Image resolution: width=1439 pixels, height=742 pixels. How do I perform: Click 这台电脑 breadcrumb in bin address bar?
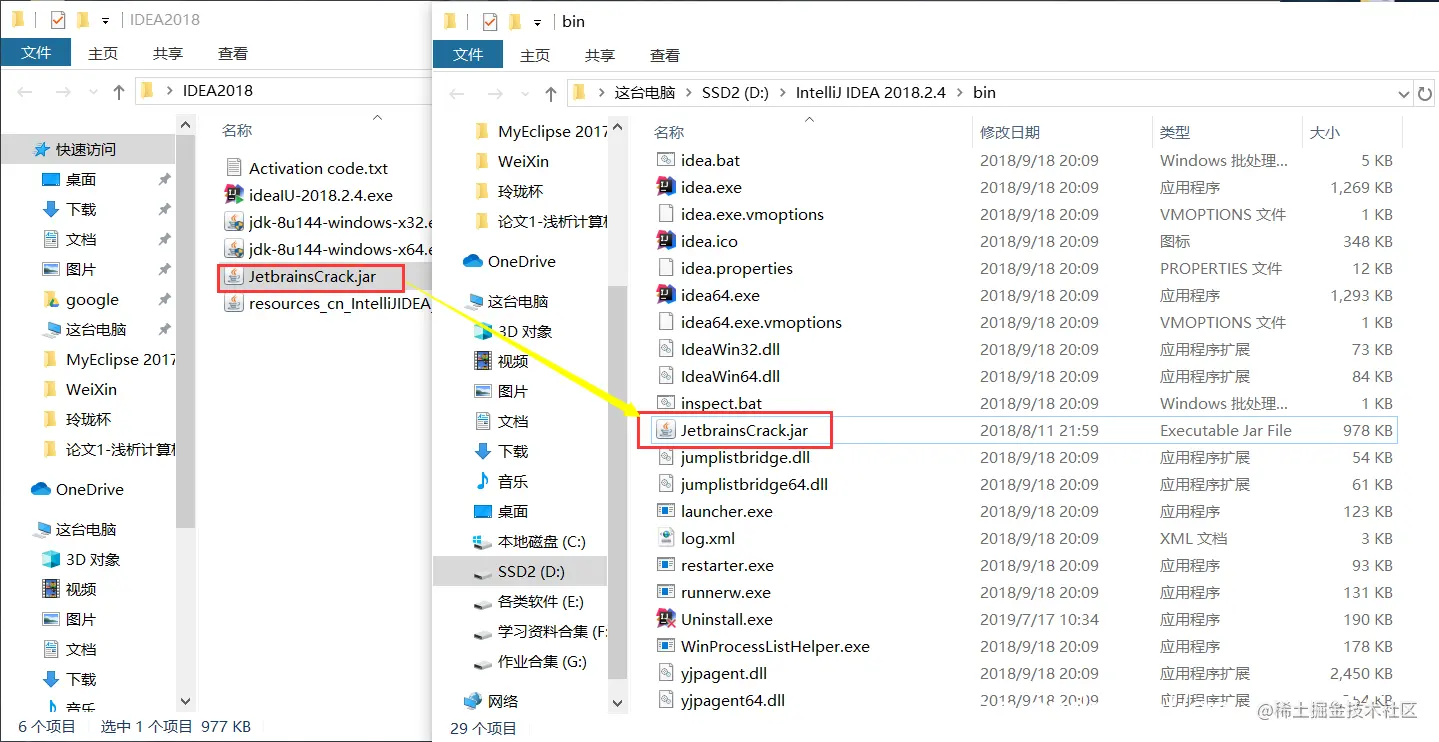click(644, 92)
